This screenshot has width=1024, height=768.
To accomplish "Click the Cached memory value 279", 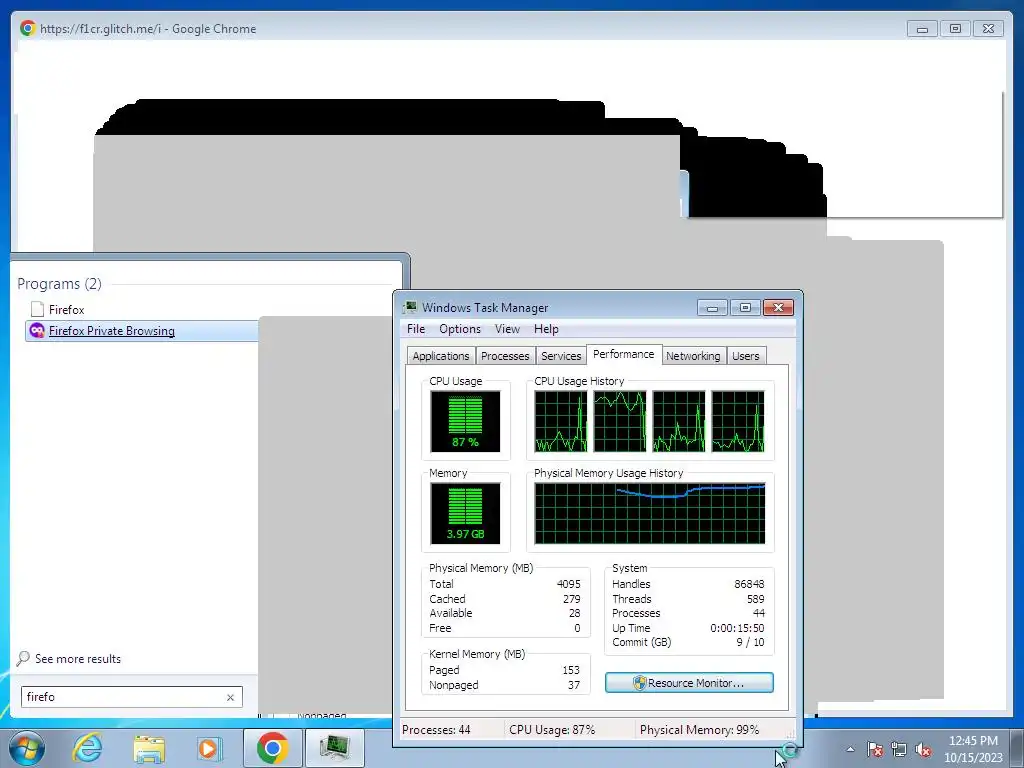I will 571,599.
